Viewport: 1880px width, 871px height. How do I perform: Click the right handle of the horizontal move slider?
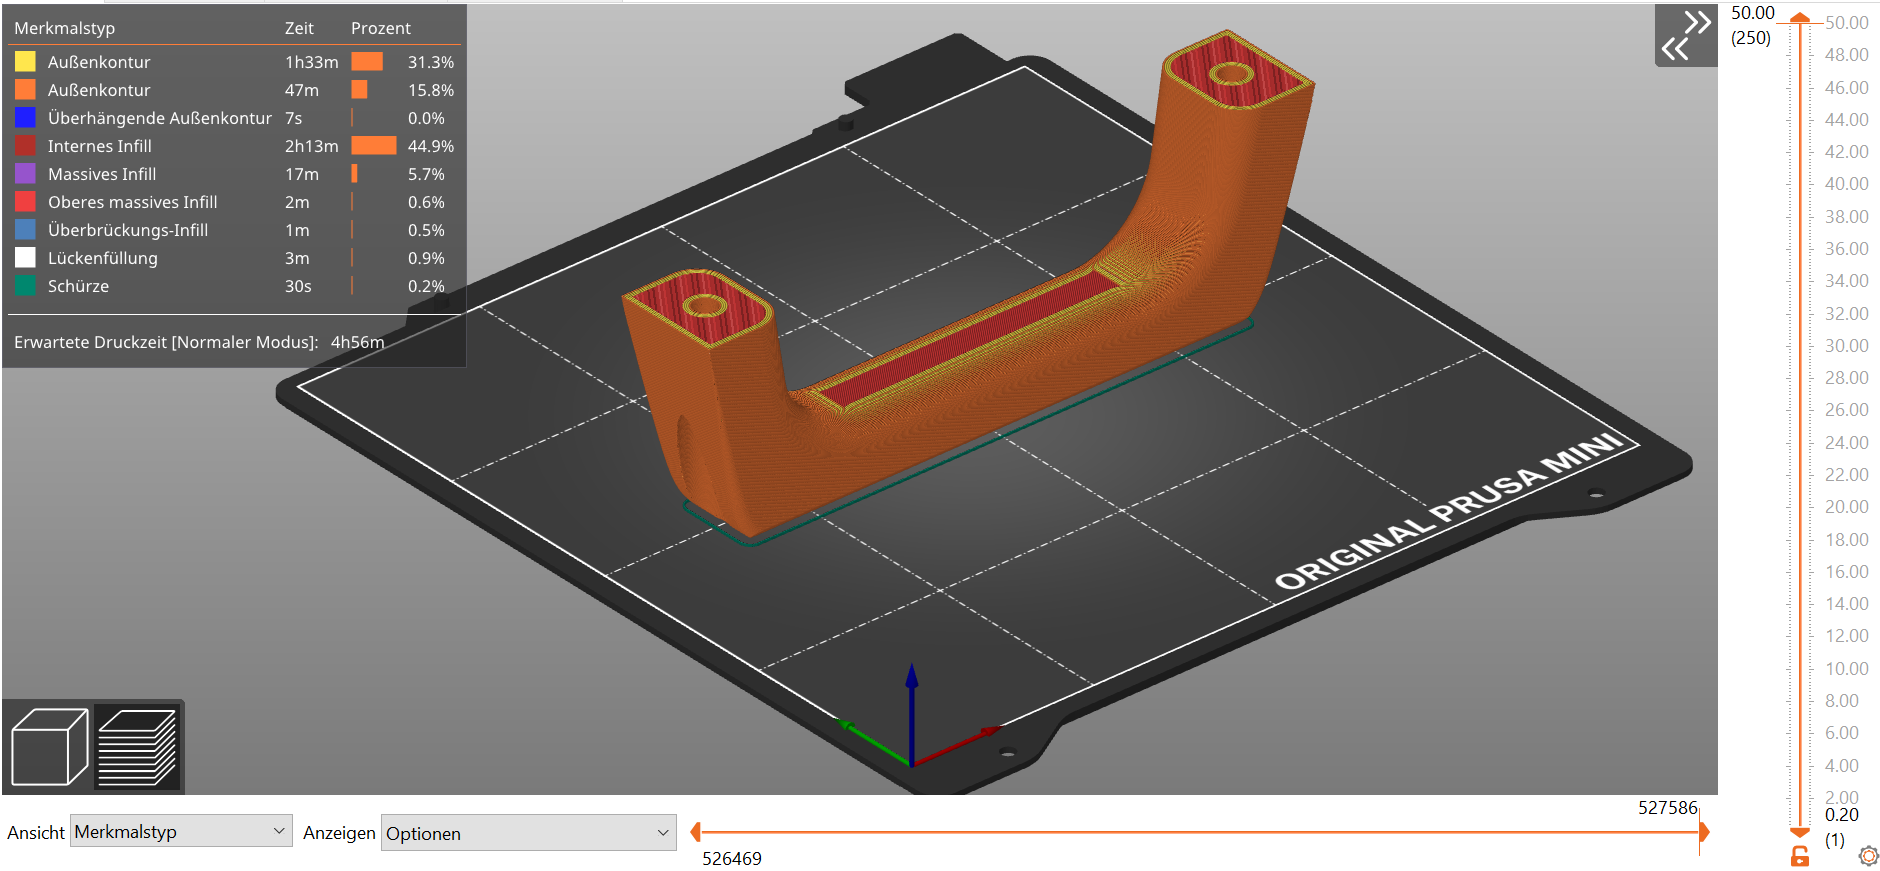tap(1704, 831)
